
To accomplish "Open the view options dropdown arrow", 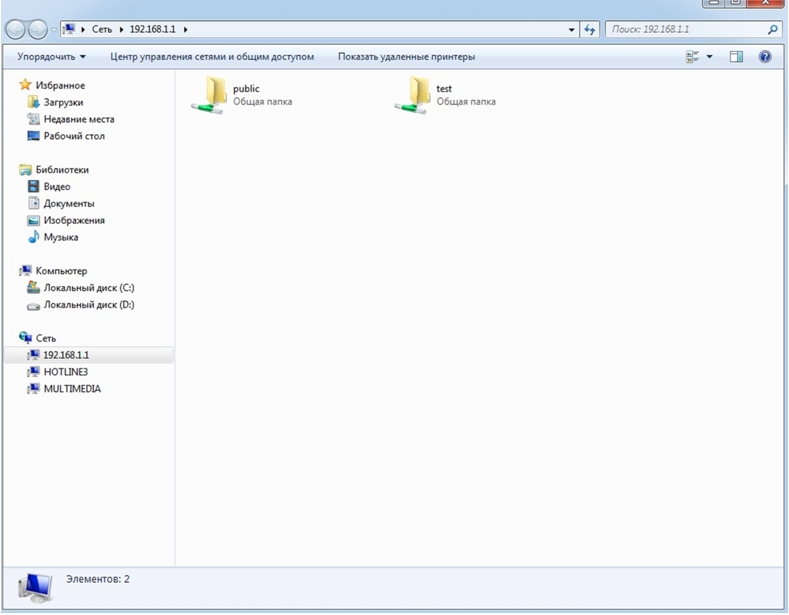I will (710, 57).
